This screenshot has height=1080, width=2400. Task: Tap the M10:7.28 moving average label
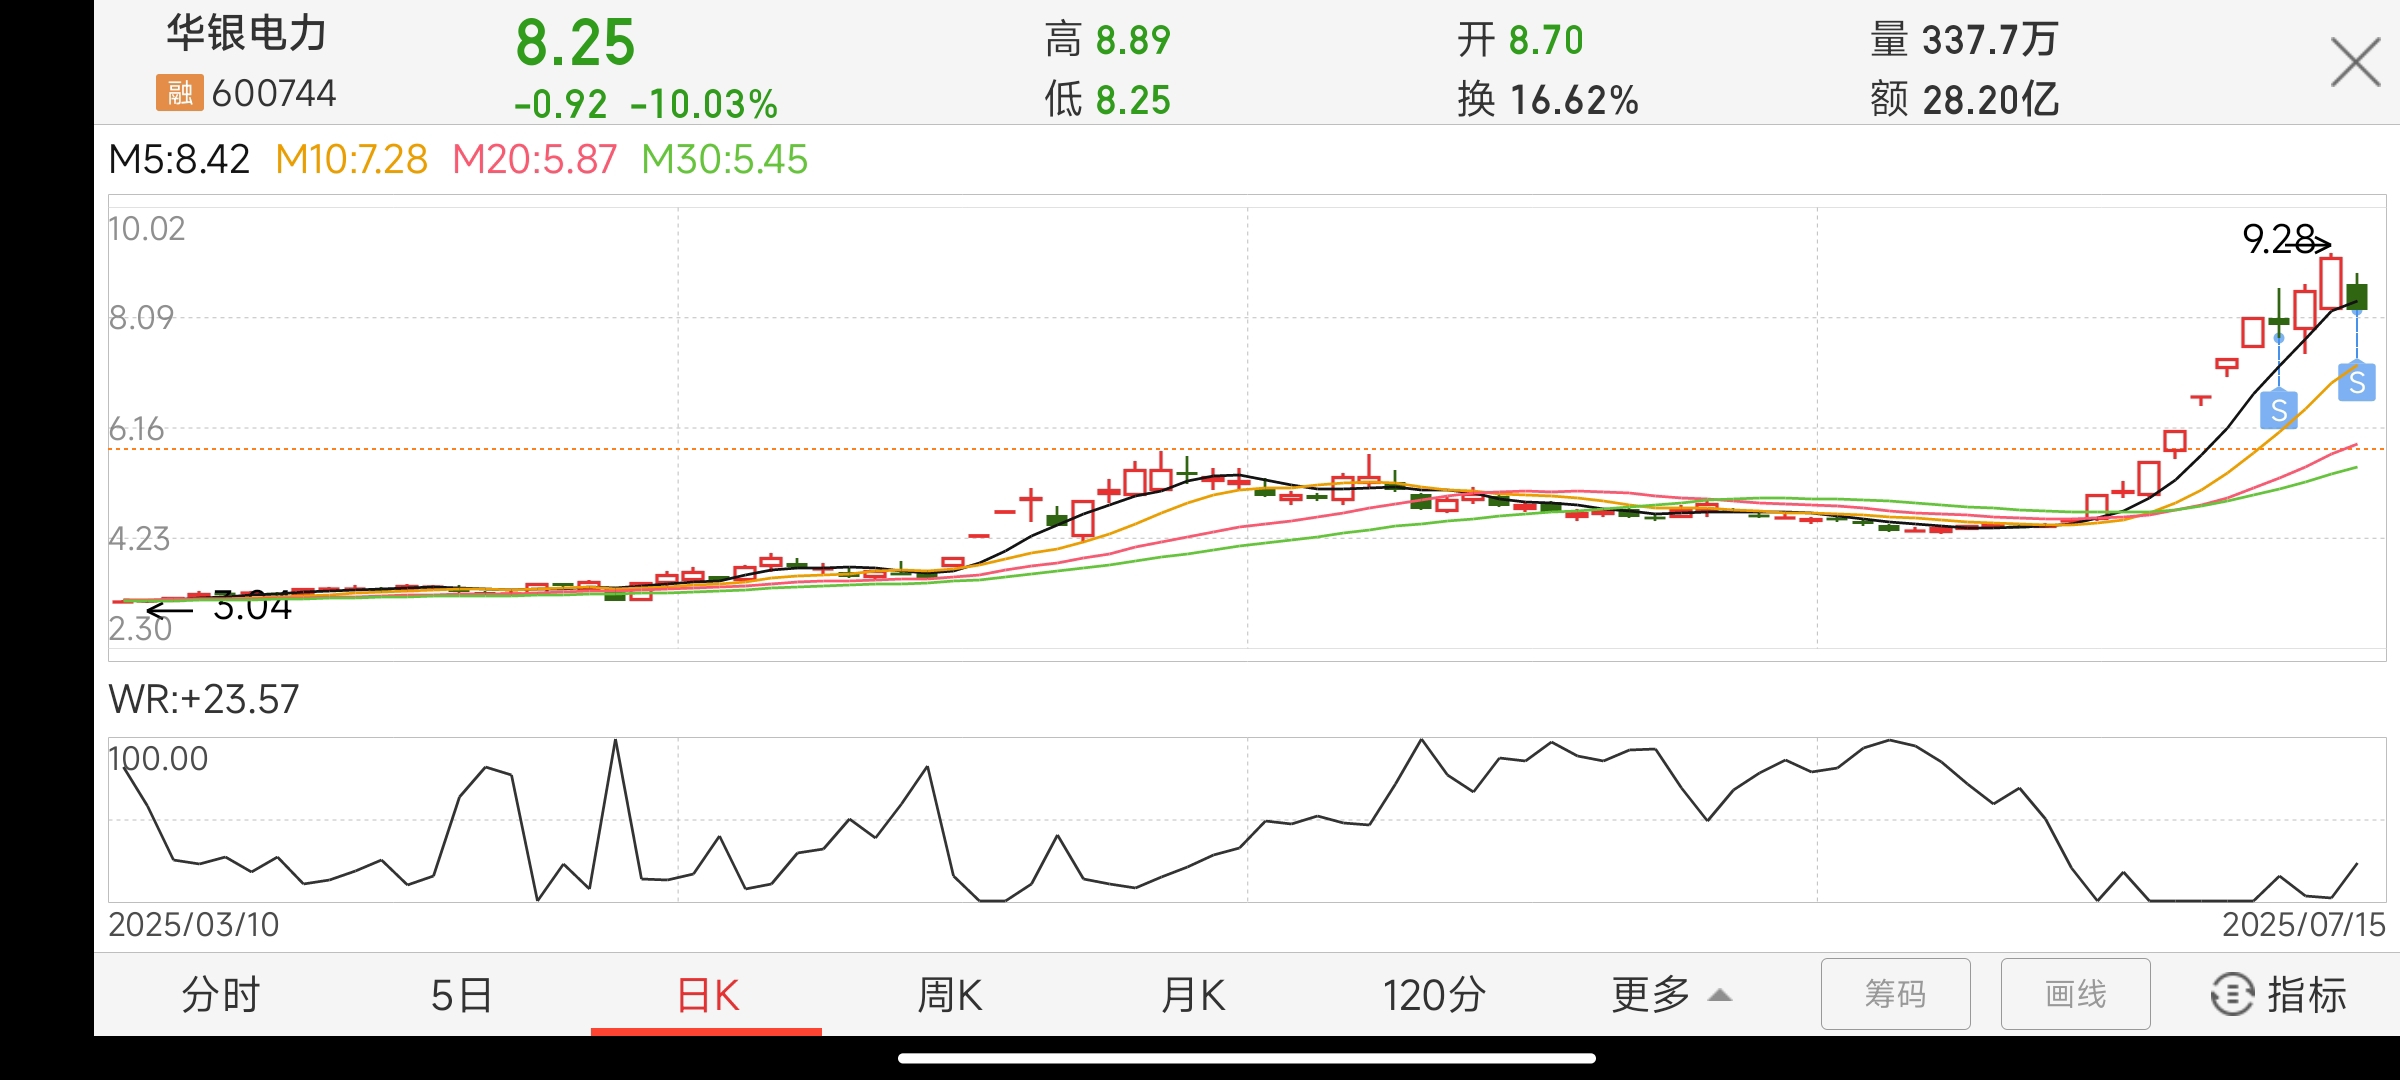click(x=351, y=159)
